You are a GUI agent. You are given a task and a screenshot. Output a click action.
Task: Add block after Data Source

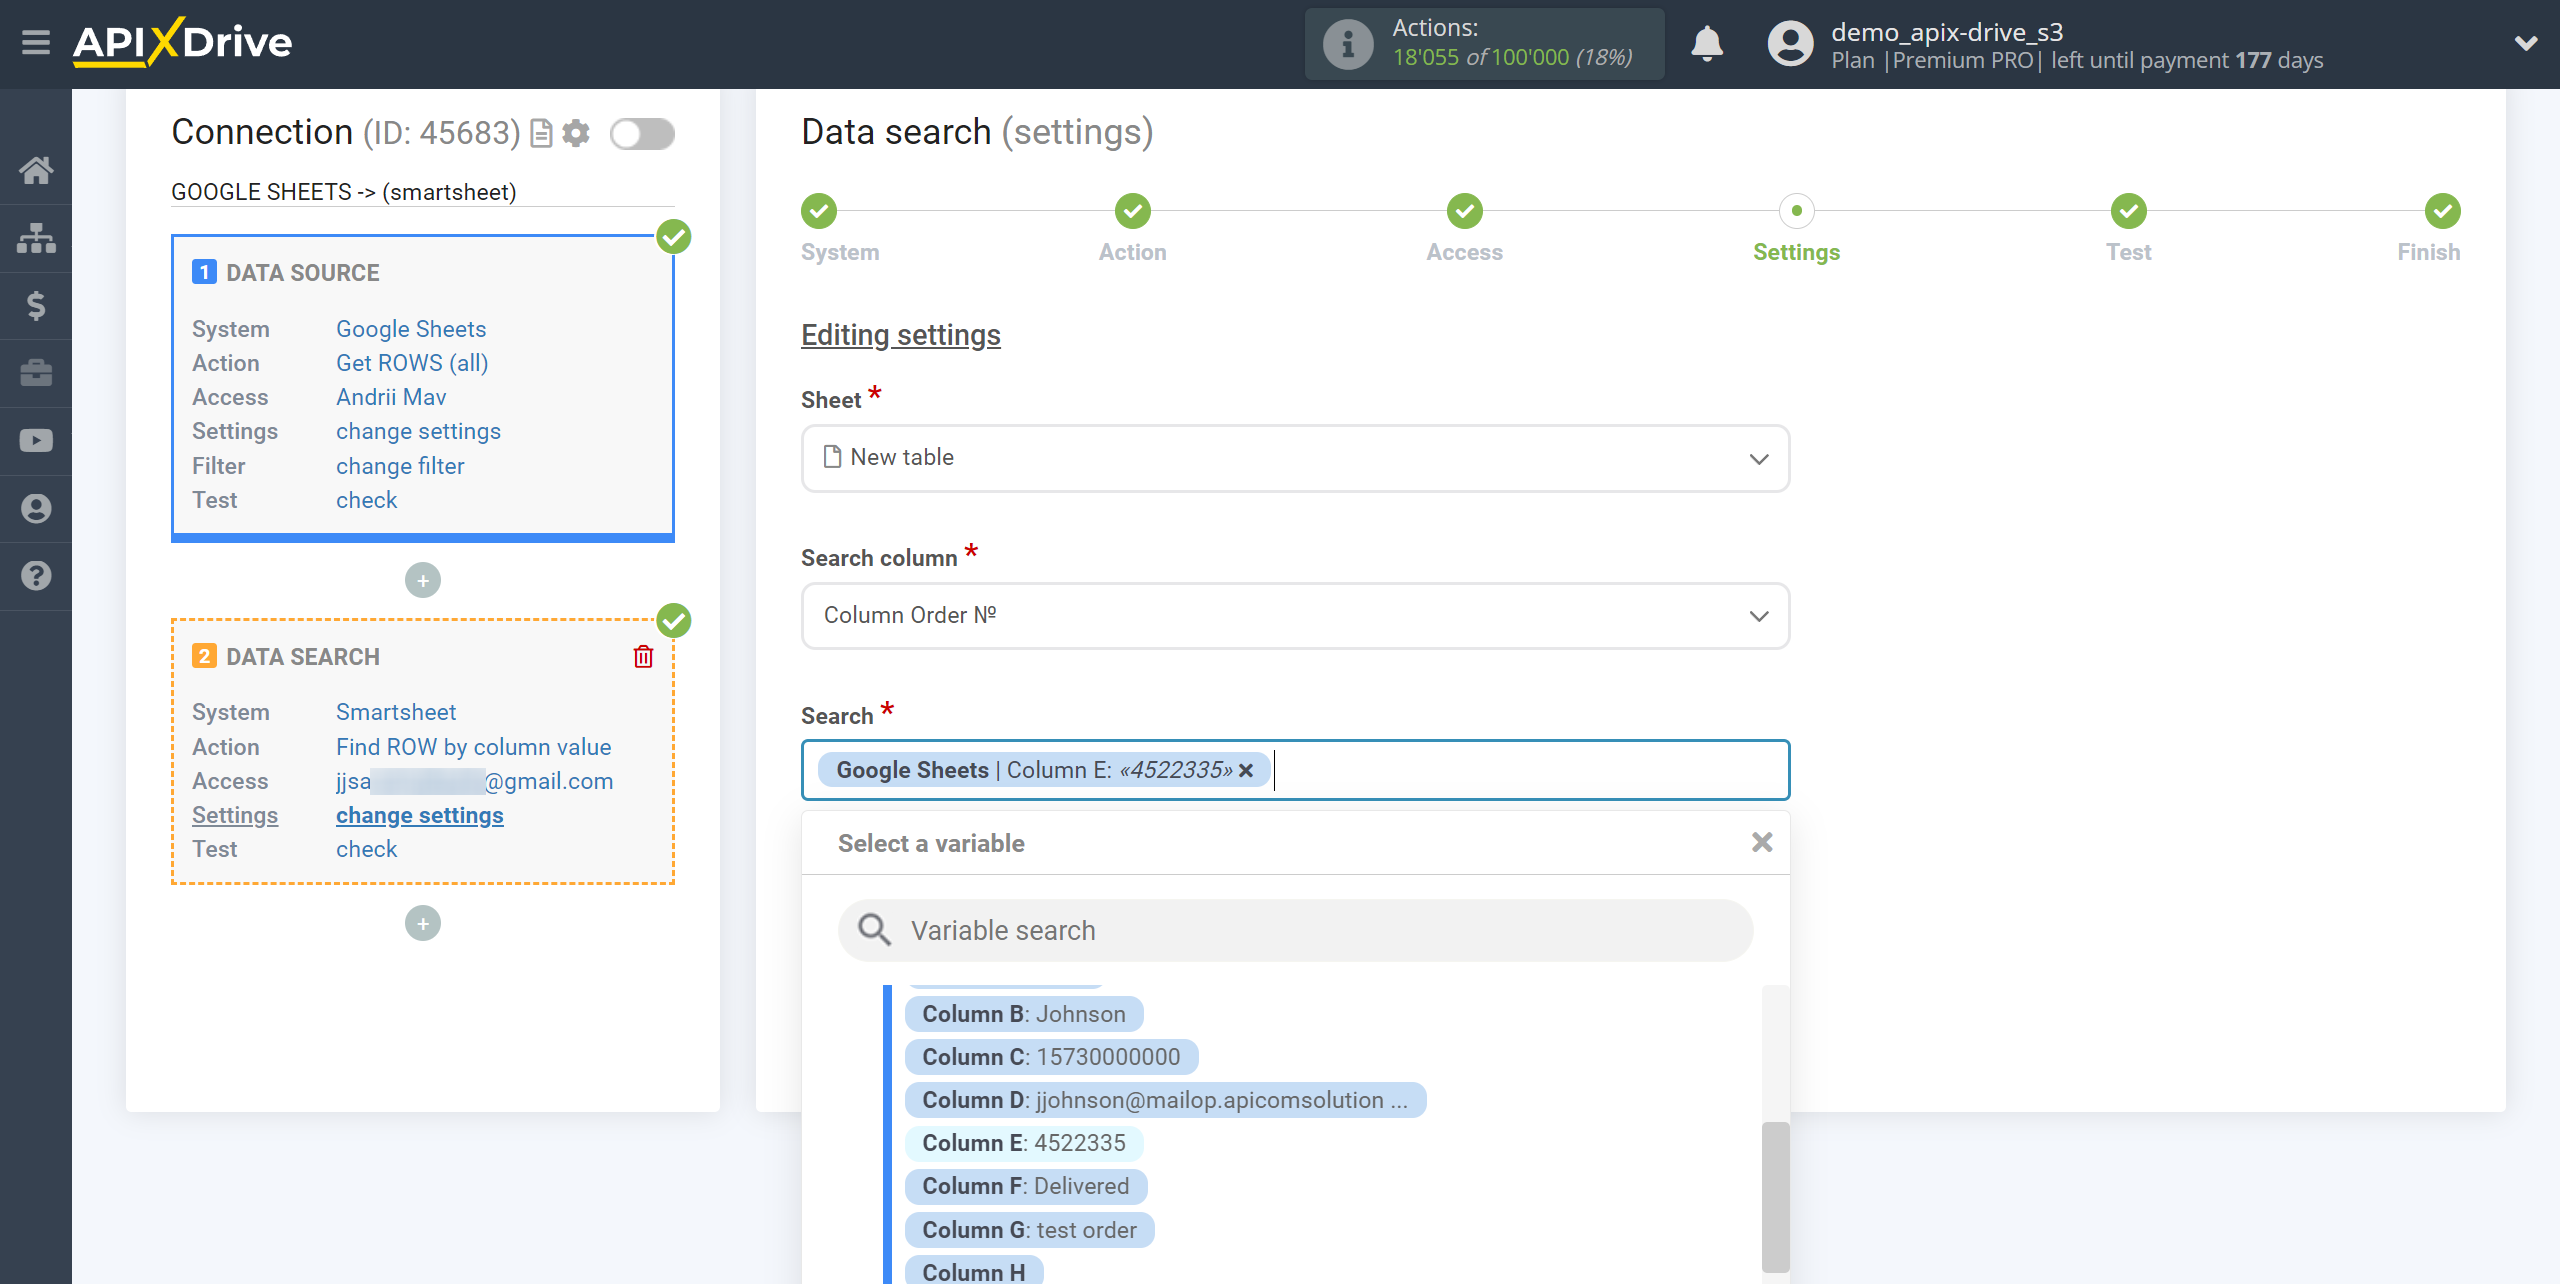click(423, 580)
